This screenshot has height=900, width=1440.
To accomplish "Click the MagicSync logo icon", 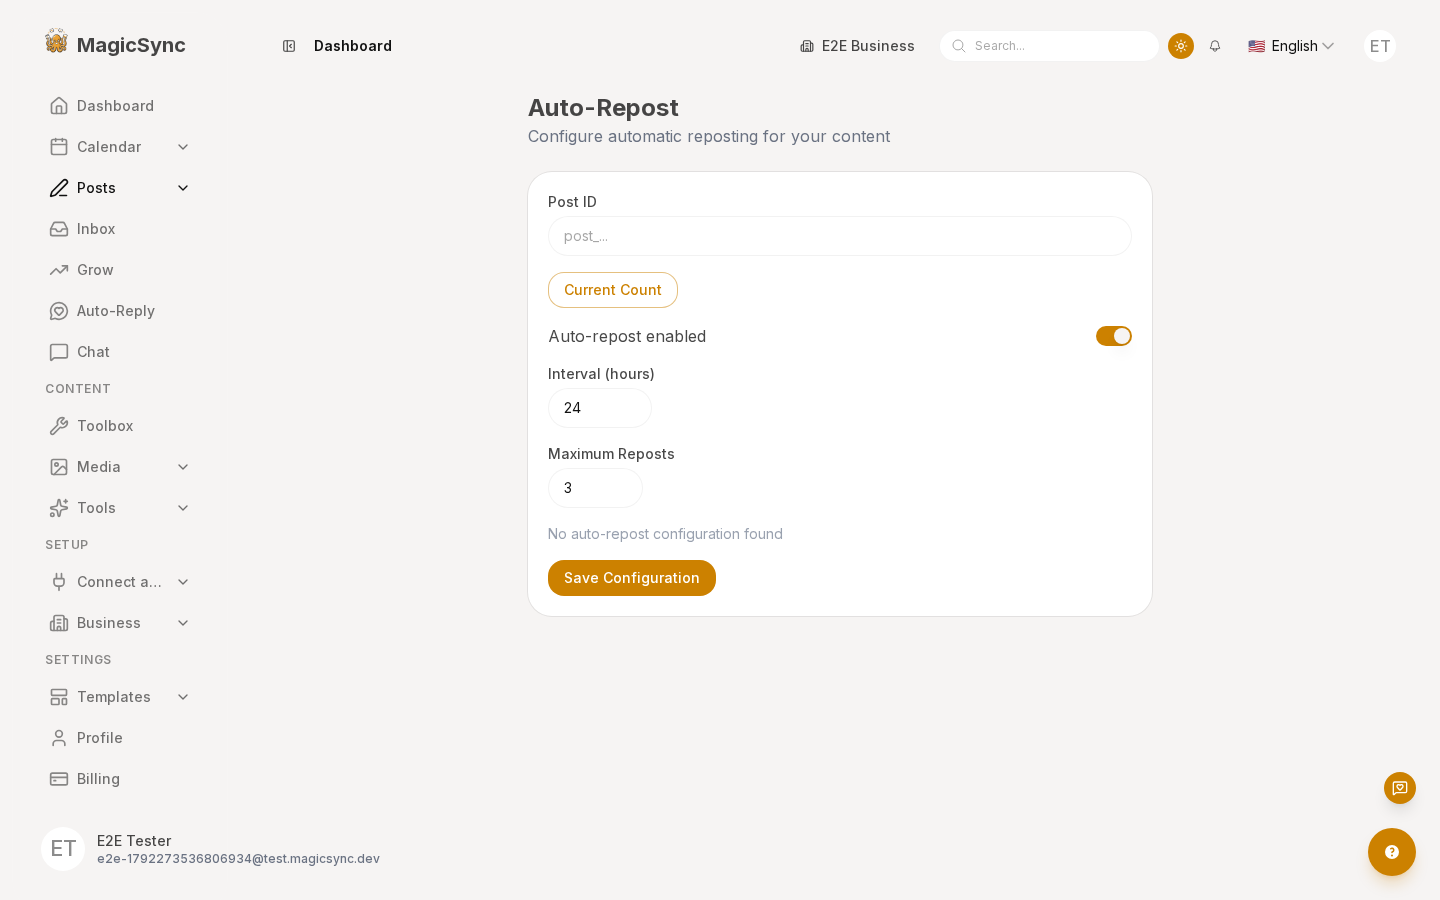I will point(57,42).
